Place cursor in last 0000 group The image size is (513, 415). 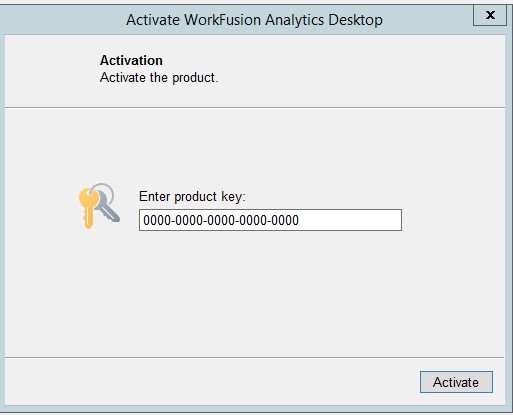pos(285,220)
